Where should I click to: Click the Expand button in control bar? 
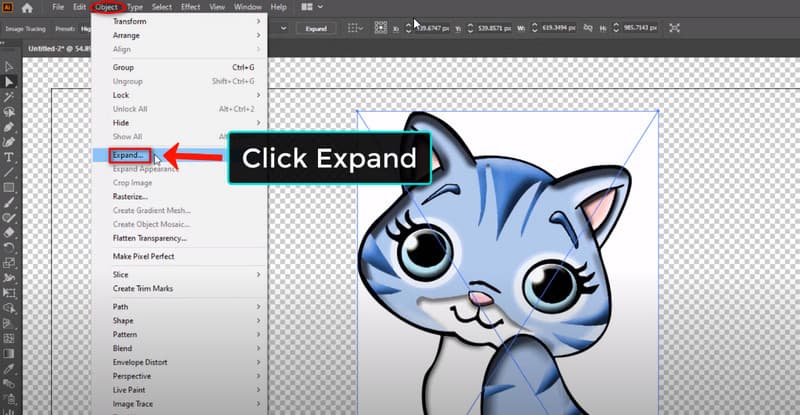316,29
